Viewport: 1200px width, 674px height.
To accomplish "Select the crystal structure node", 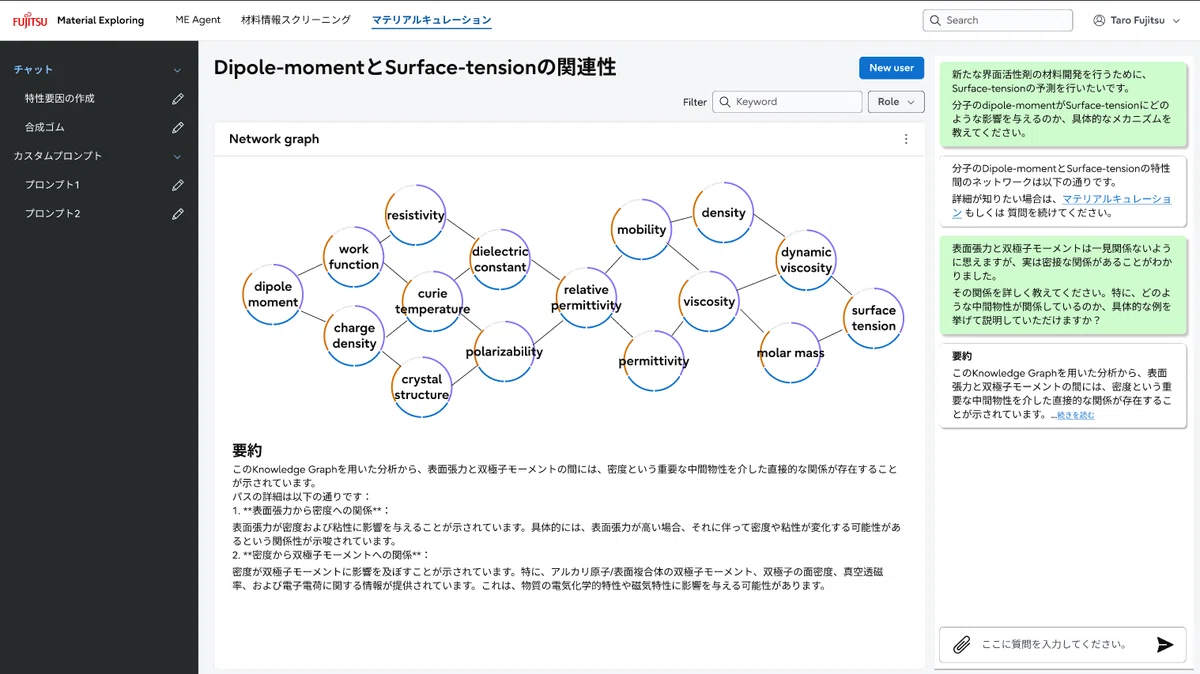I will [421, 387].
